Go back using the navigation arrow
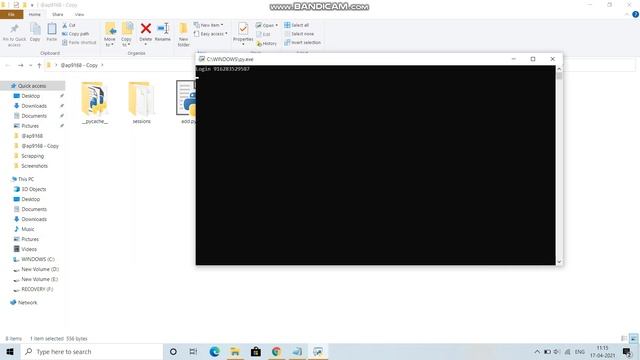 point(7,65)
